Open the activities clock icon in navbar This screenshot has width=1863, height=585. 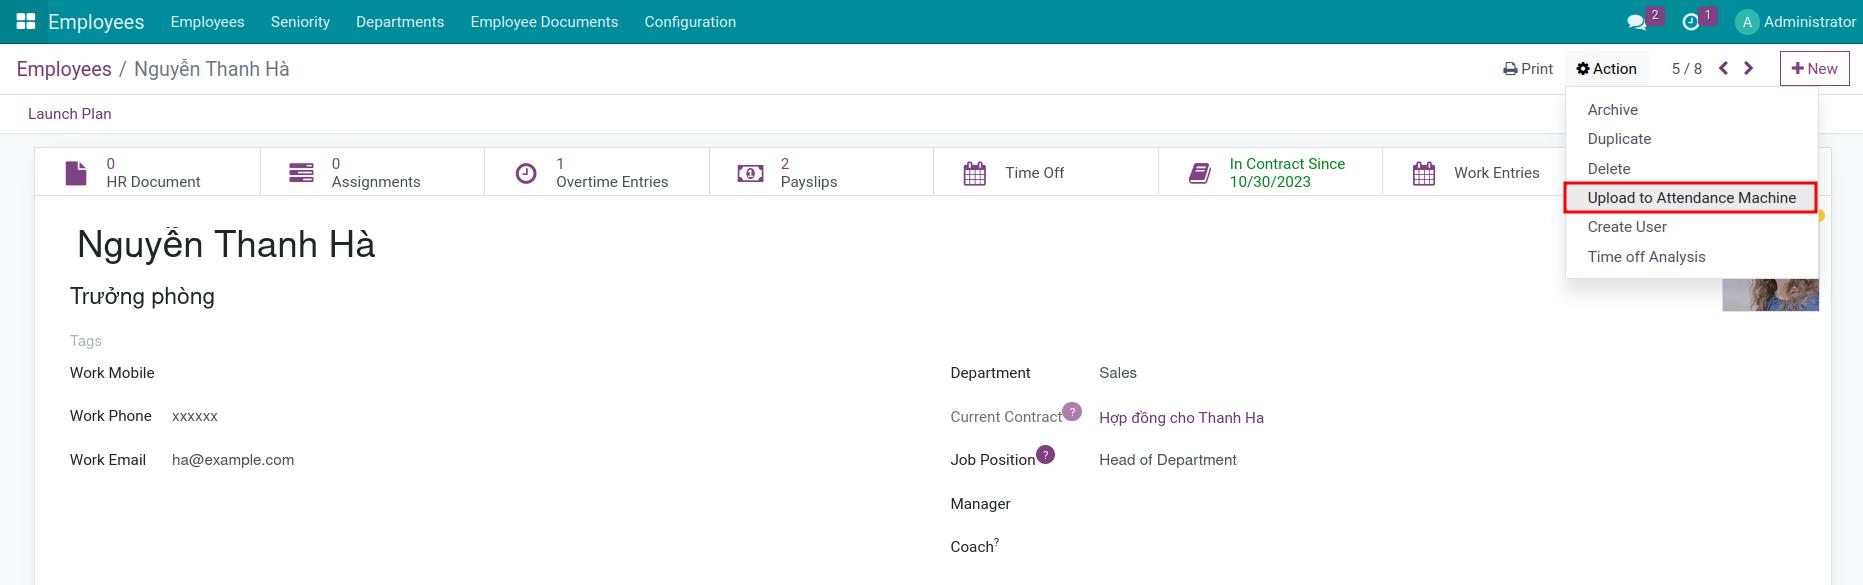pos(1691,22)
